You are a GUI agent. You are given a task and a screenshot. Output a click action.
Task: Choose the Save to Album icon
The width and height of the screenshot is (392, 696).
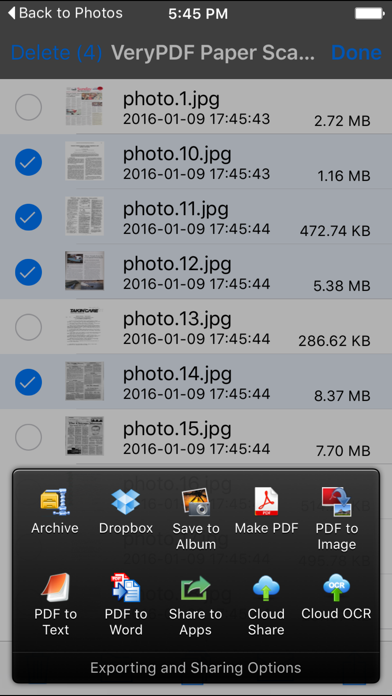[x=196, y=502]
